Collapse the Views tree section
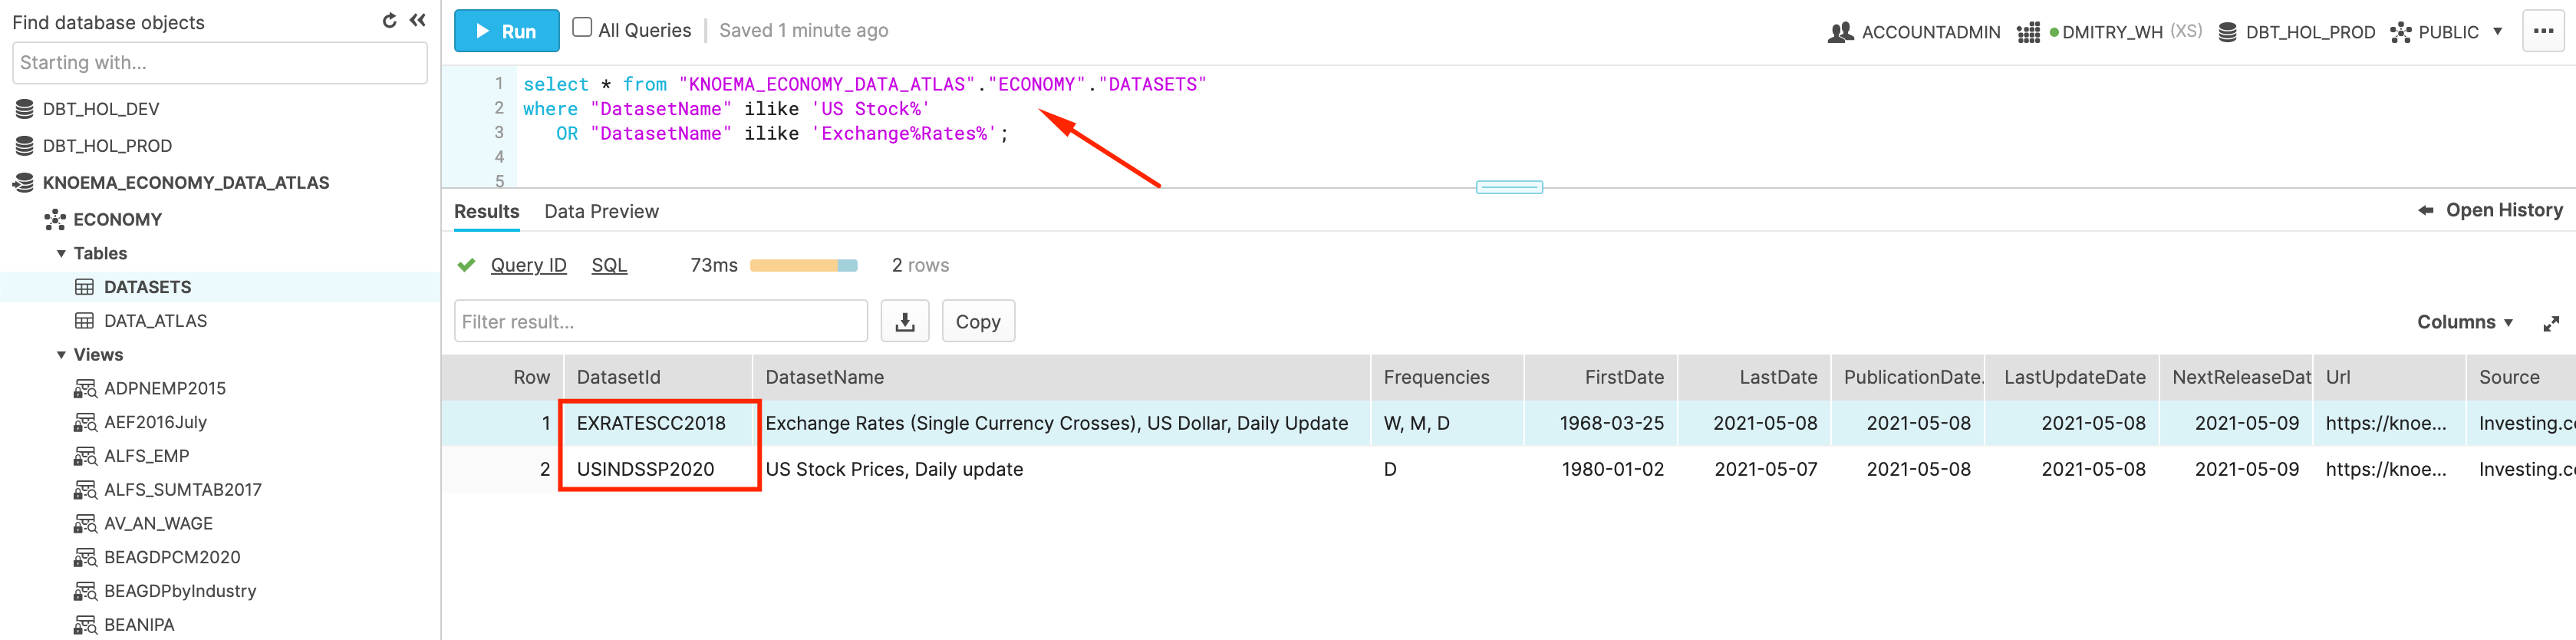Image resolution: width=2576 pixels, height=640 pixels. [x=61, y=355]
